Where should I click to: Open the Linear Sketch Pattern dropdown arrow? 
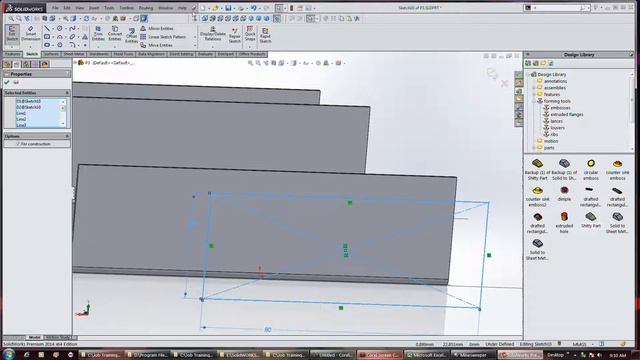click(x=195, y=37)
